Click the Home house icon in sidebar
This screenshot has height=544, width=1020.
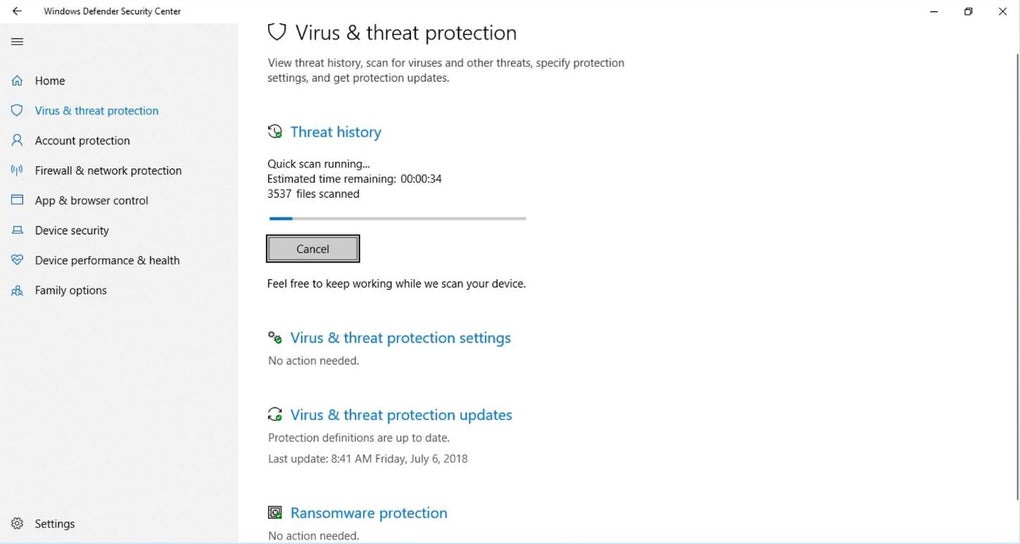click(17, 81)
